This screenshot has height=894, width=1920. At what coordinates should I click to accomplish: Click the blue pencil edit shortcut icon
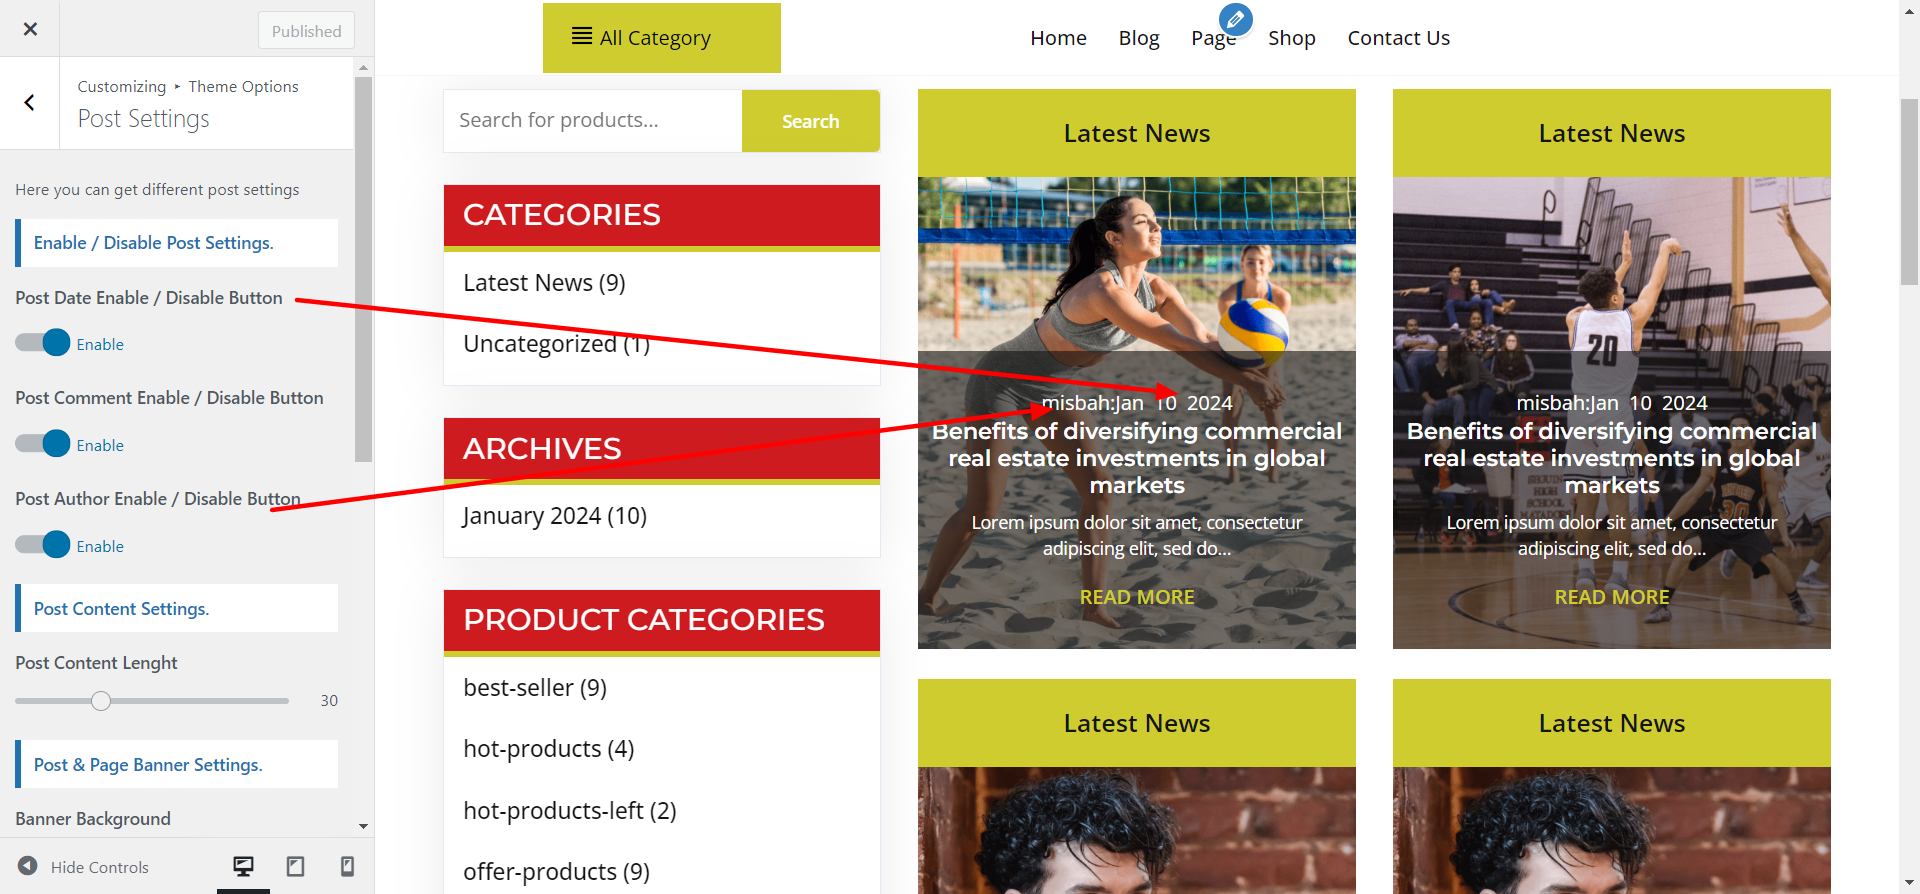[x=1236, y=19]
